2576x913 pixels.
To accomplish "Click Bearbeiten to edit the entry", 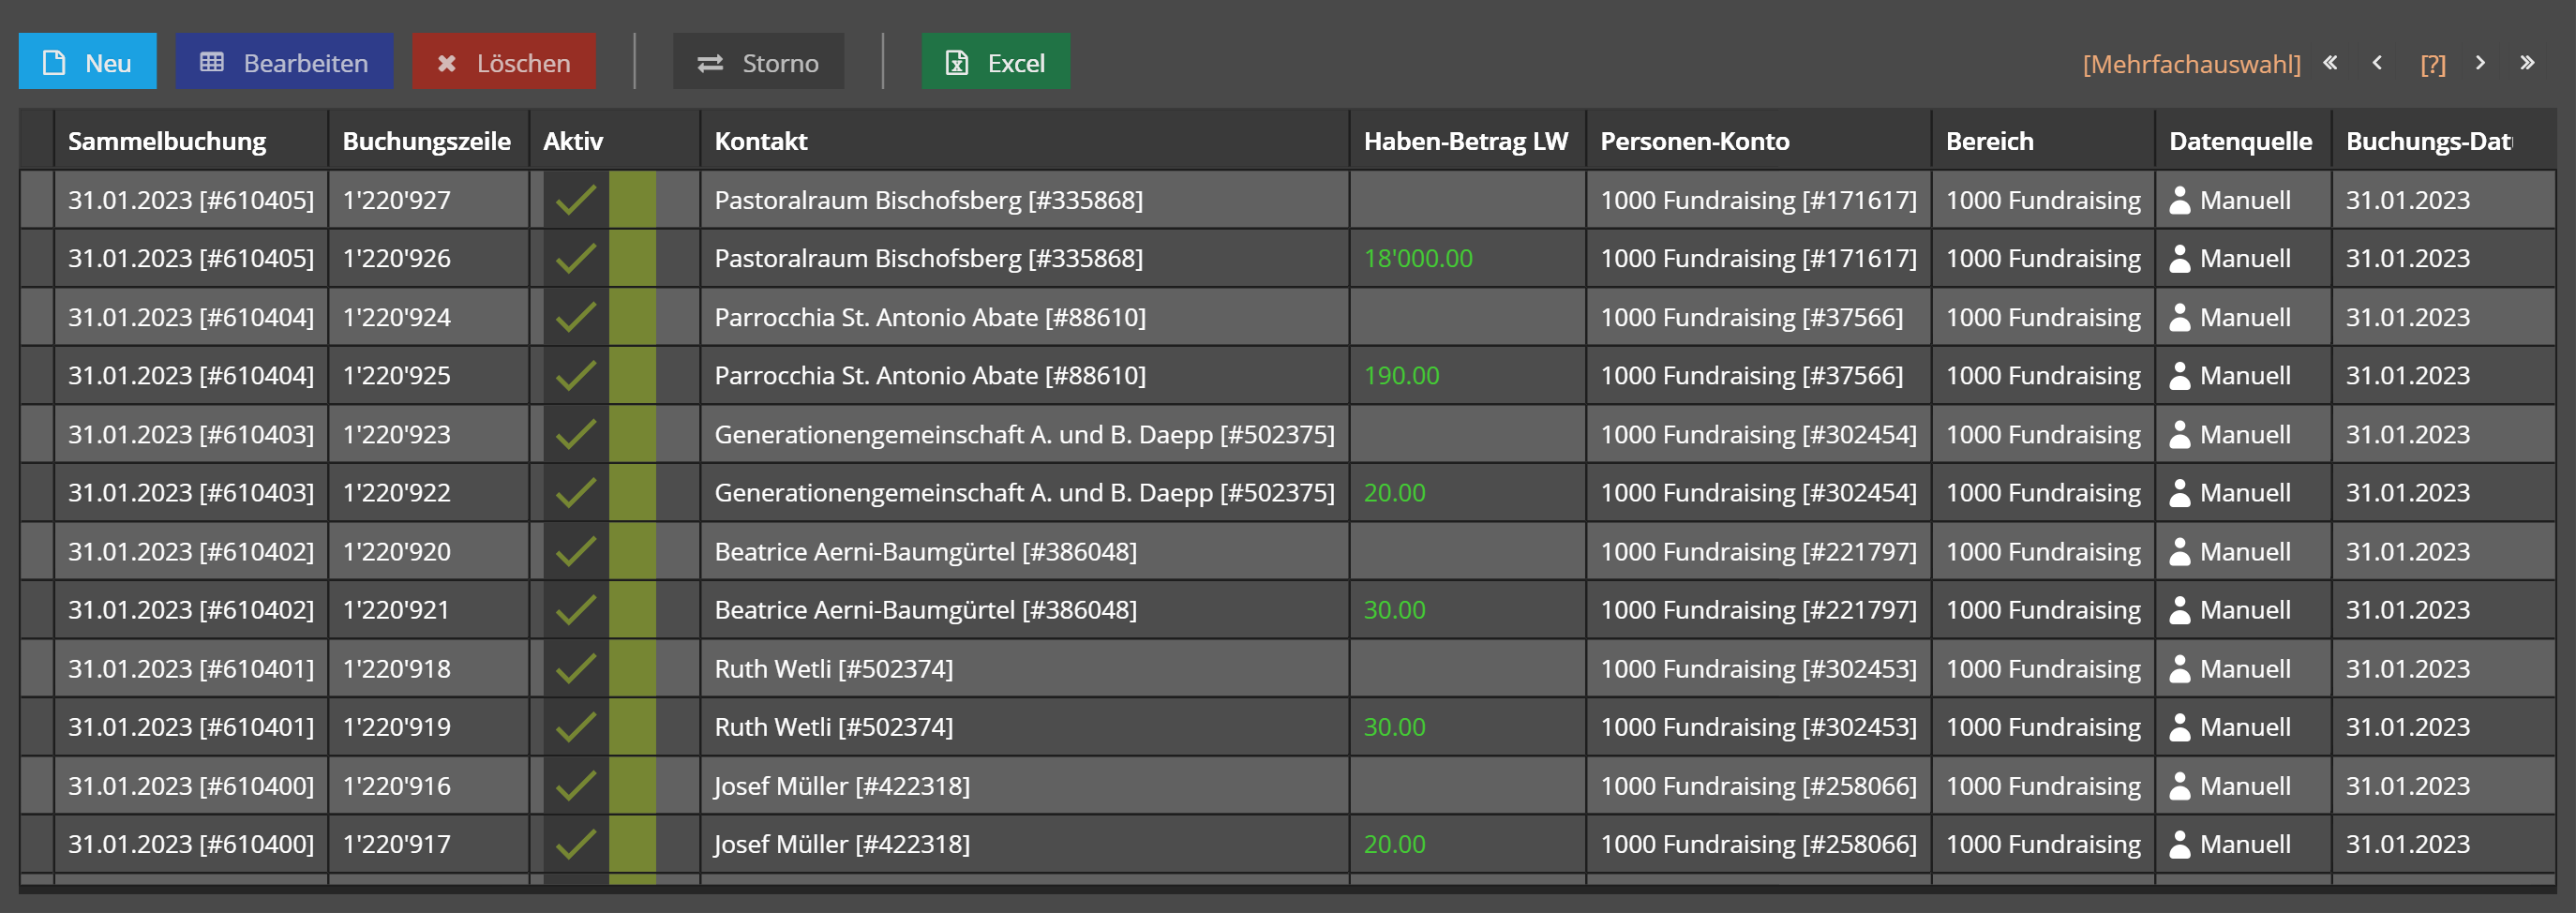I will click(284, 62).
